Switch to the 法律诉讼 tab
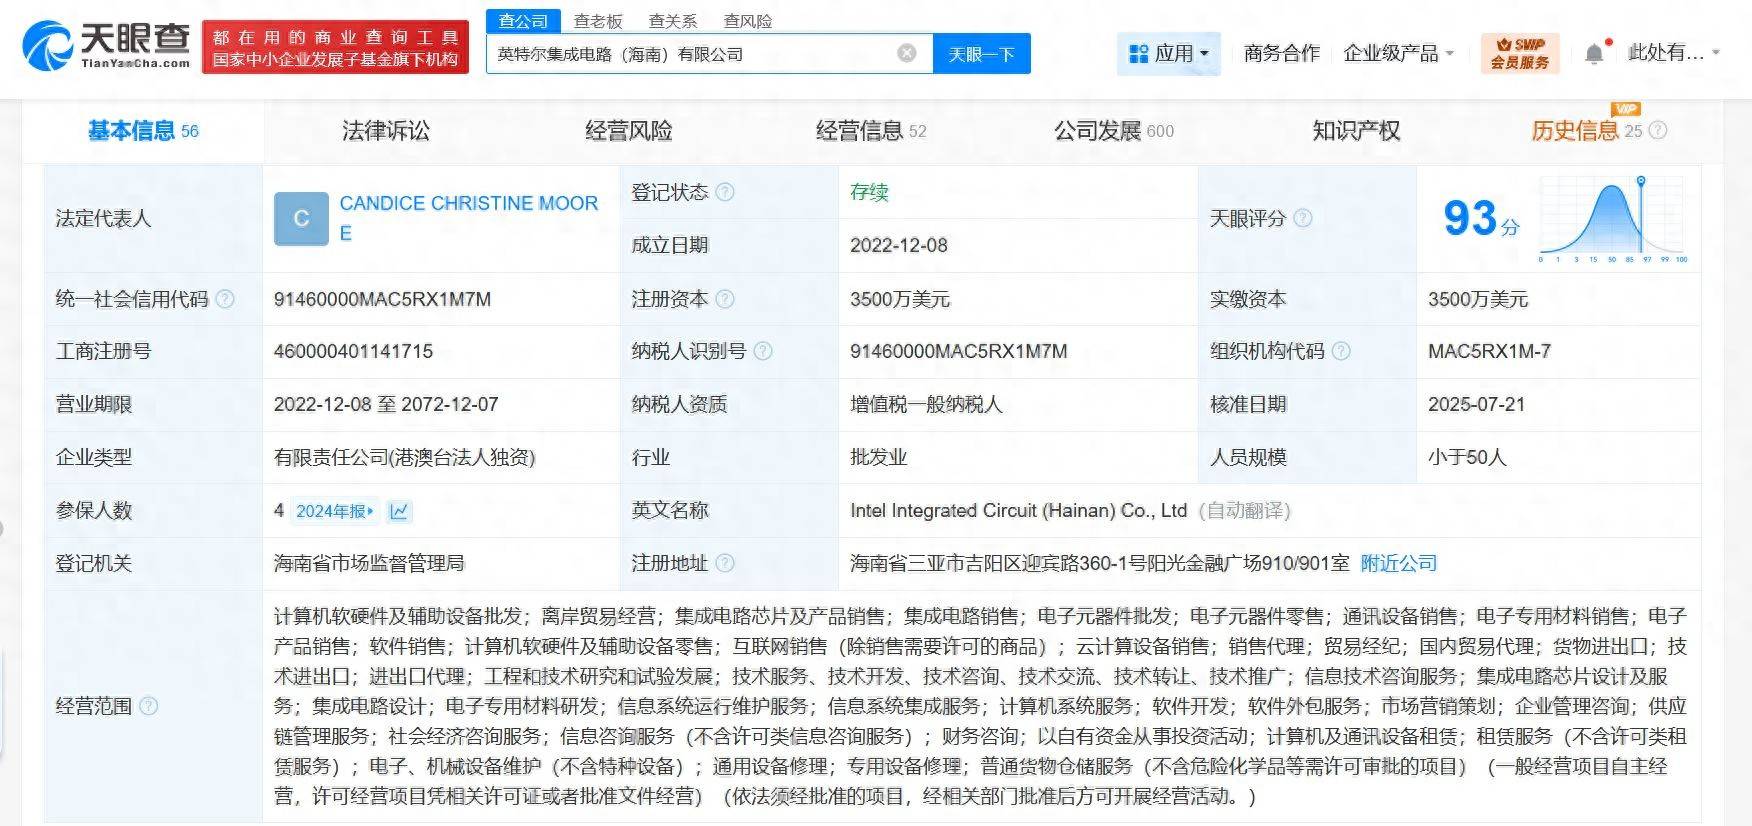The image size is (1752, 826). [x=386, y=131]
